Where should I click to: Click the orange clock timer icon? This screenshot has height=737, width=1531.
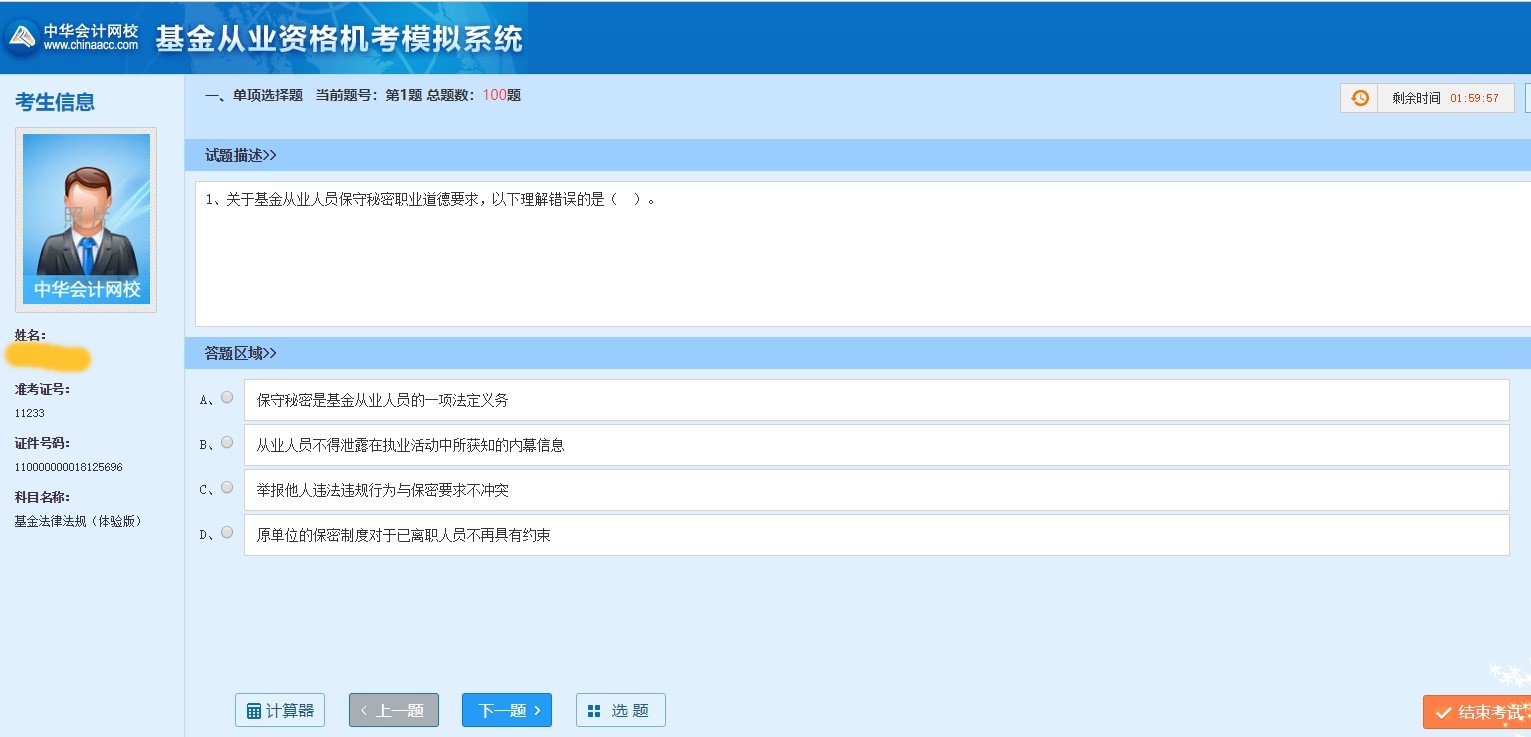tap(1359, 98)
